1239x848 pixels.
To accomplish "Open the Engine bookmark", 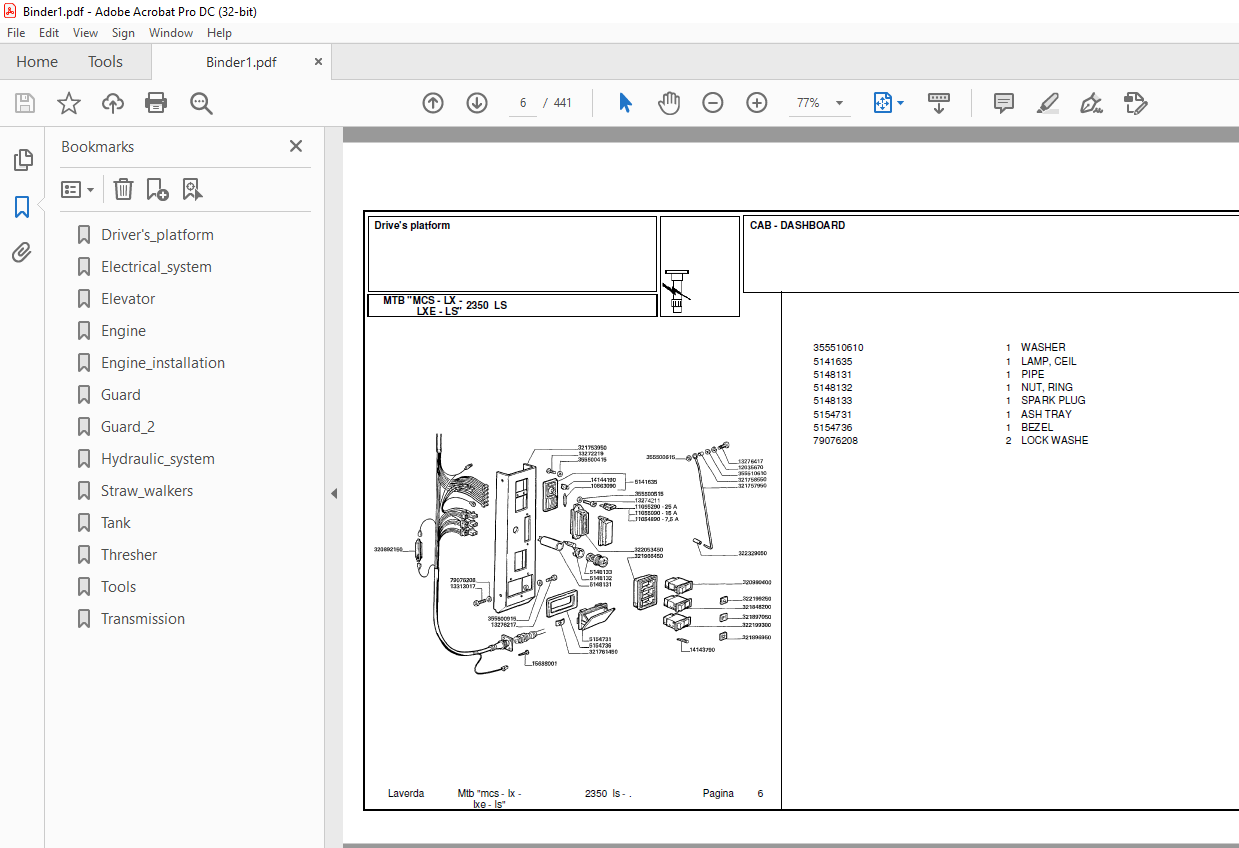I will (123, 331).
